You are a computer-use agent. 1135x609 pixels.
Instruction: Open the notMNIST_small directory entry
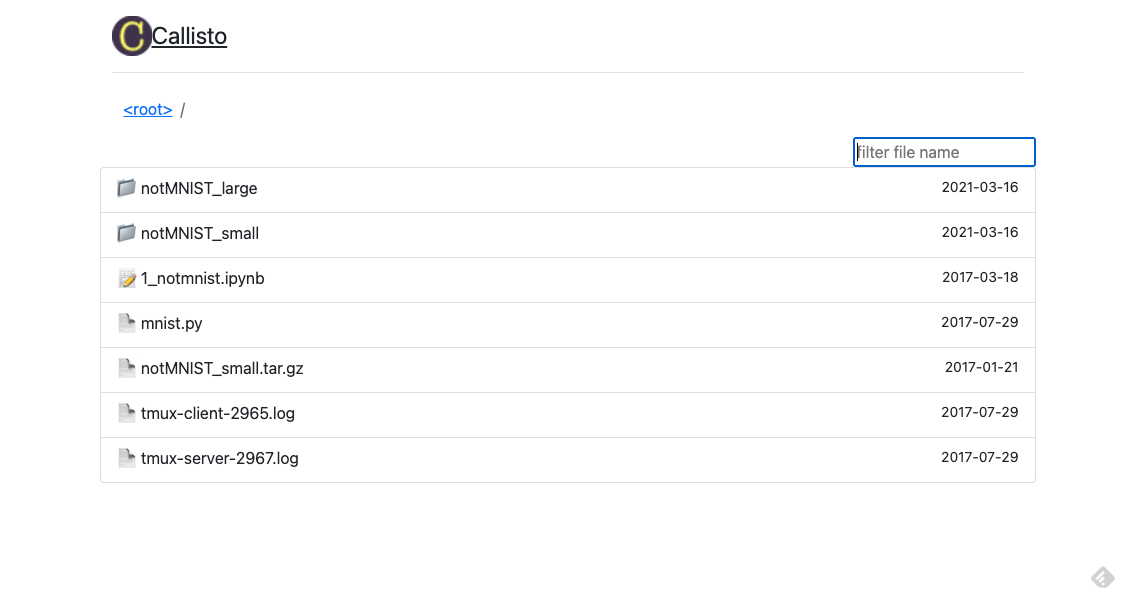[199, 233]
